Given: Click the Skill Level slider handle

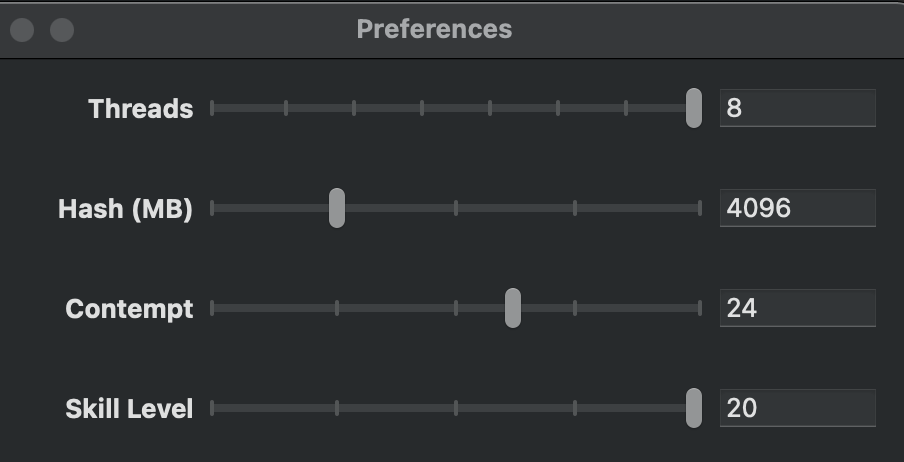Looking at the screenshot, I should 693,408.
